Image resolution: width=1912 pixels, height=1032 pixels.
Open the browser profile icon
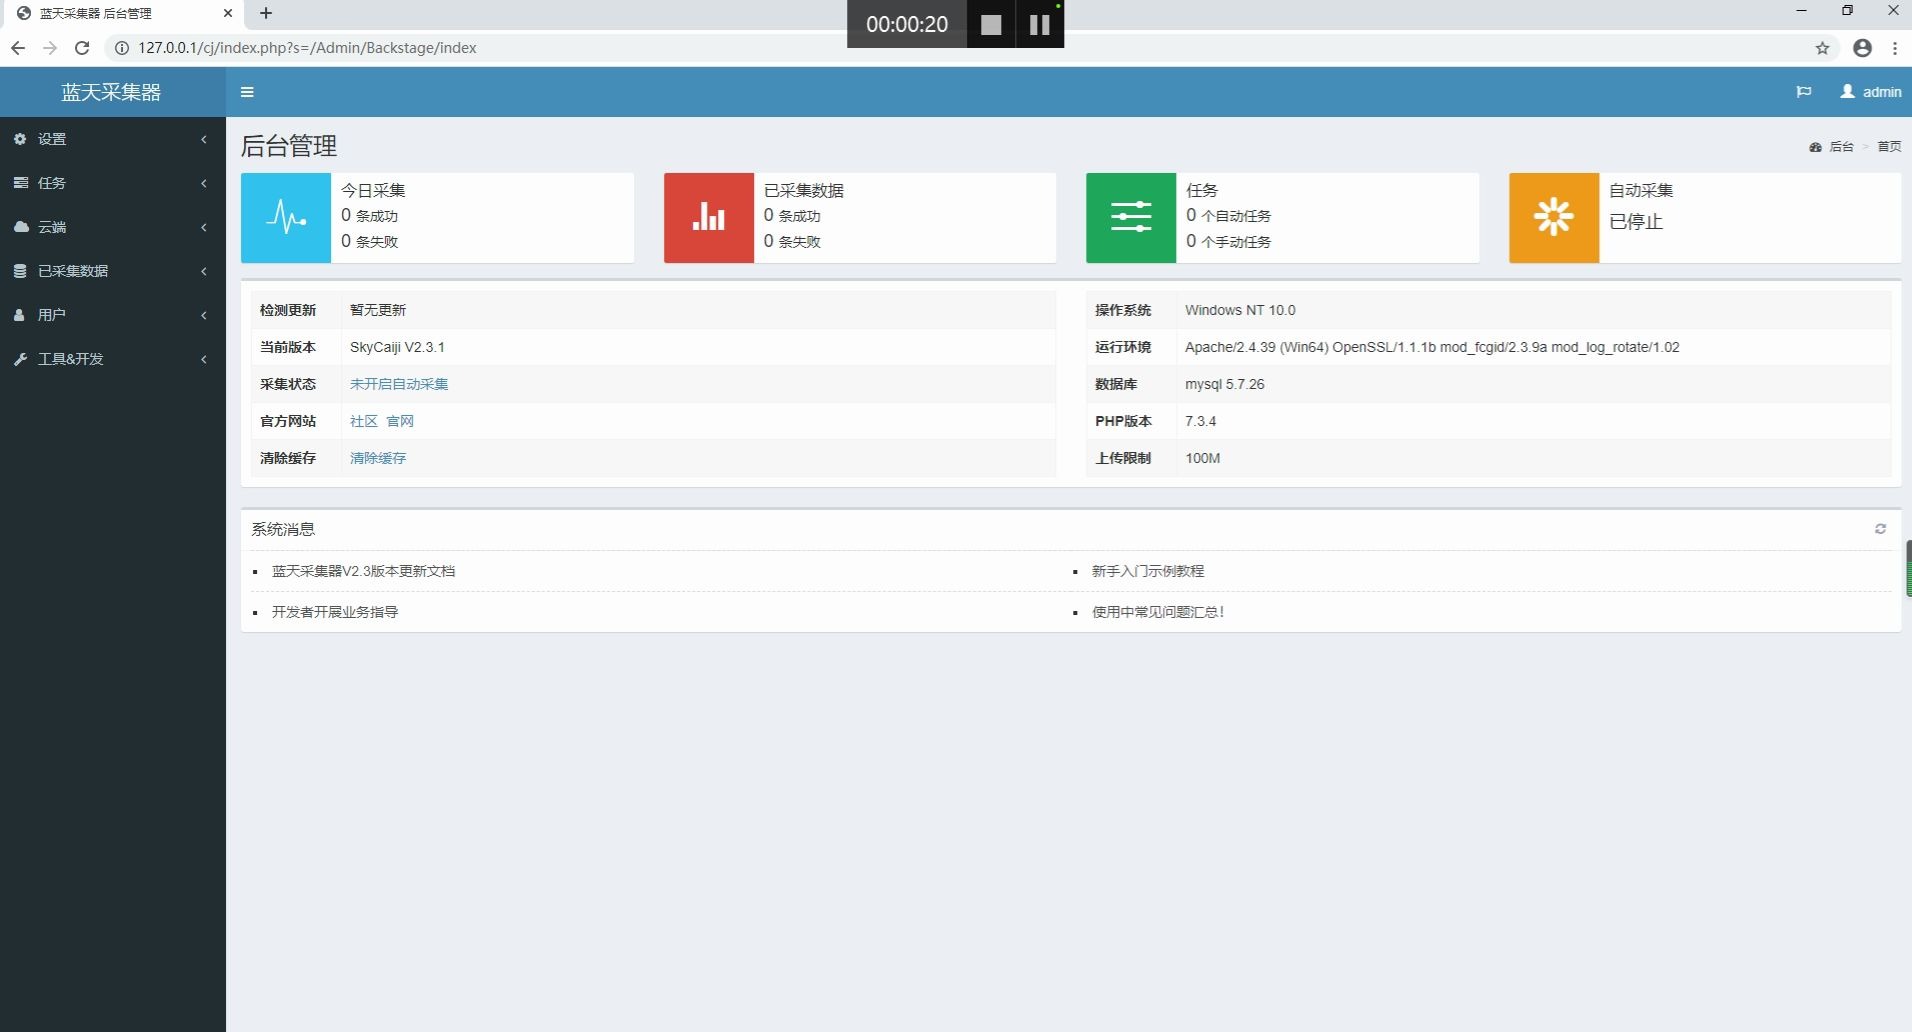[1862, 48]
